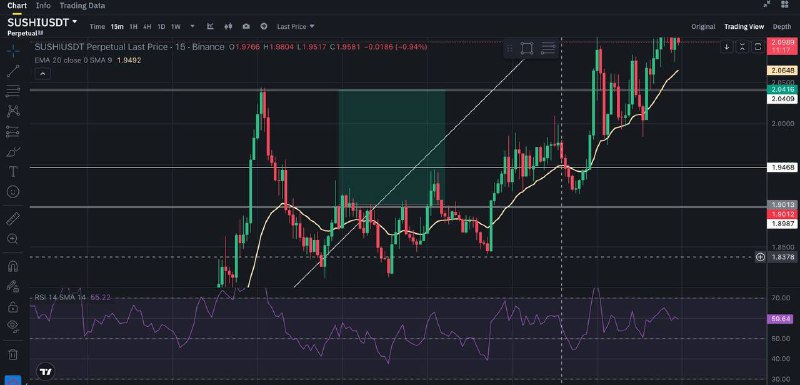The width and height of the screenshot is (800, 385).
Task: Choose the 15m timeframe
Action: 117,27
